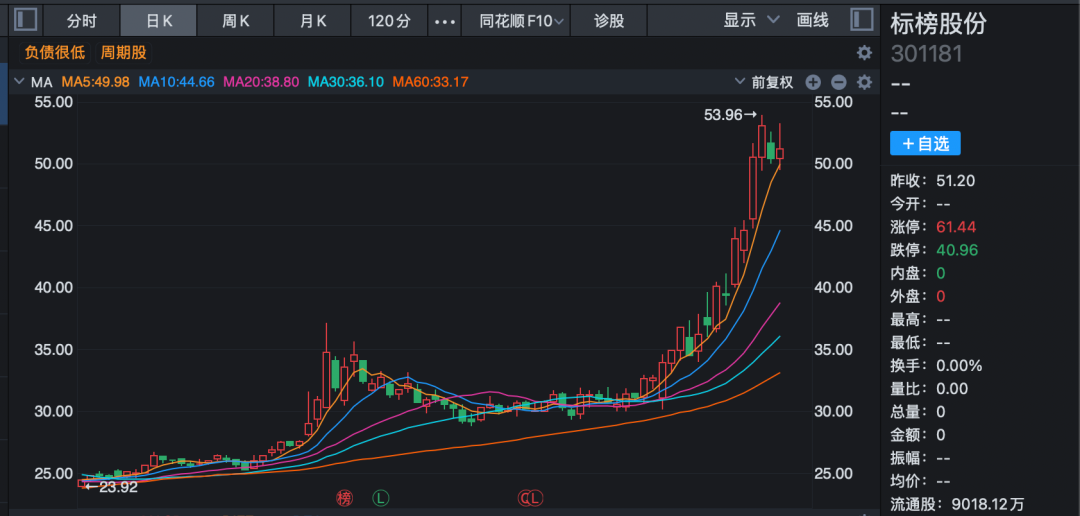Open the MA indicator settings gear
Screen dimensions: 1080x516
(x=864, y=82)
